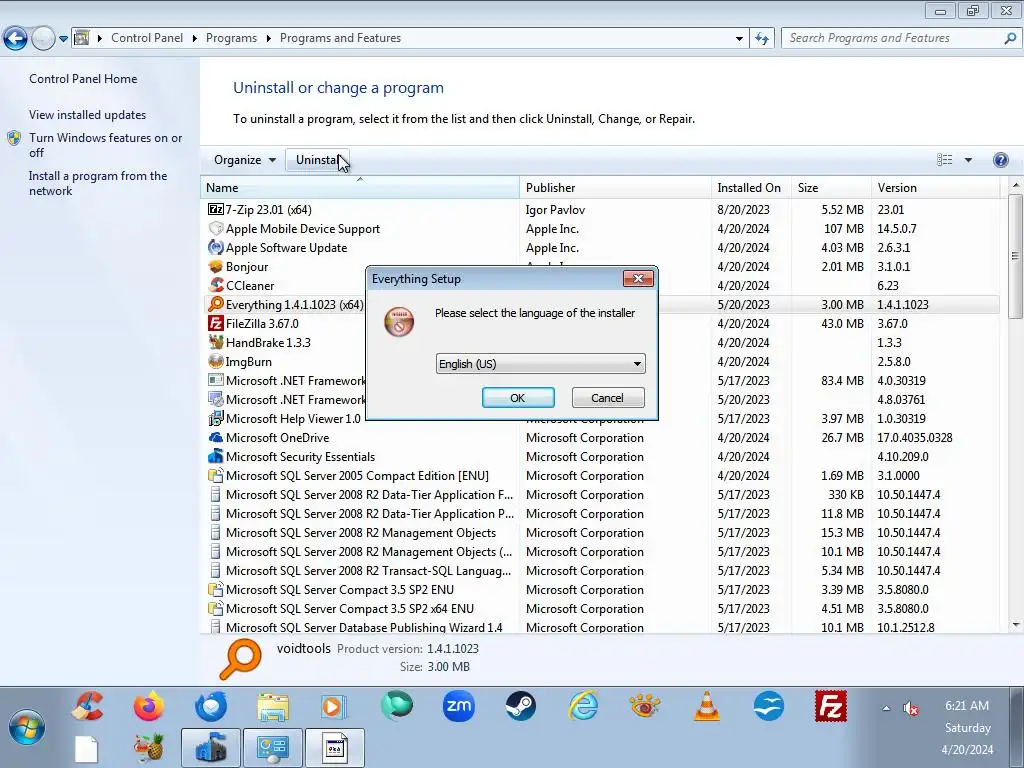
Task: Select the Bonjour program icon
Action: [x=216, y=266]
